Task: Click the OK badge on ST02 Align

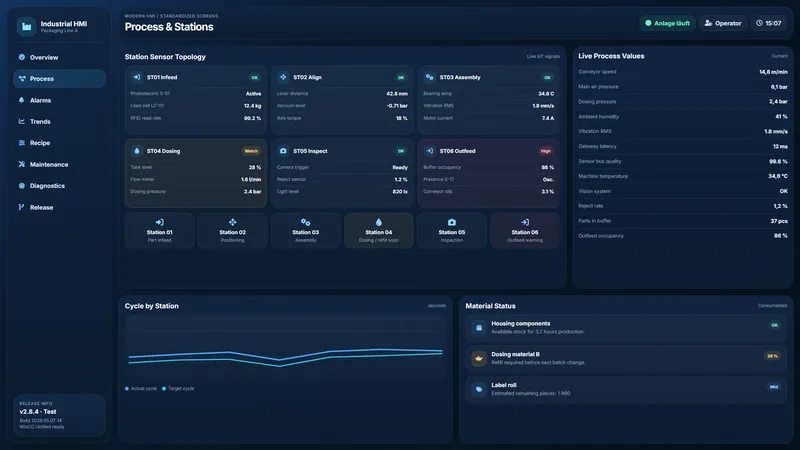Action: (x=401, y=78)
